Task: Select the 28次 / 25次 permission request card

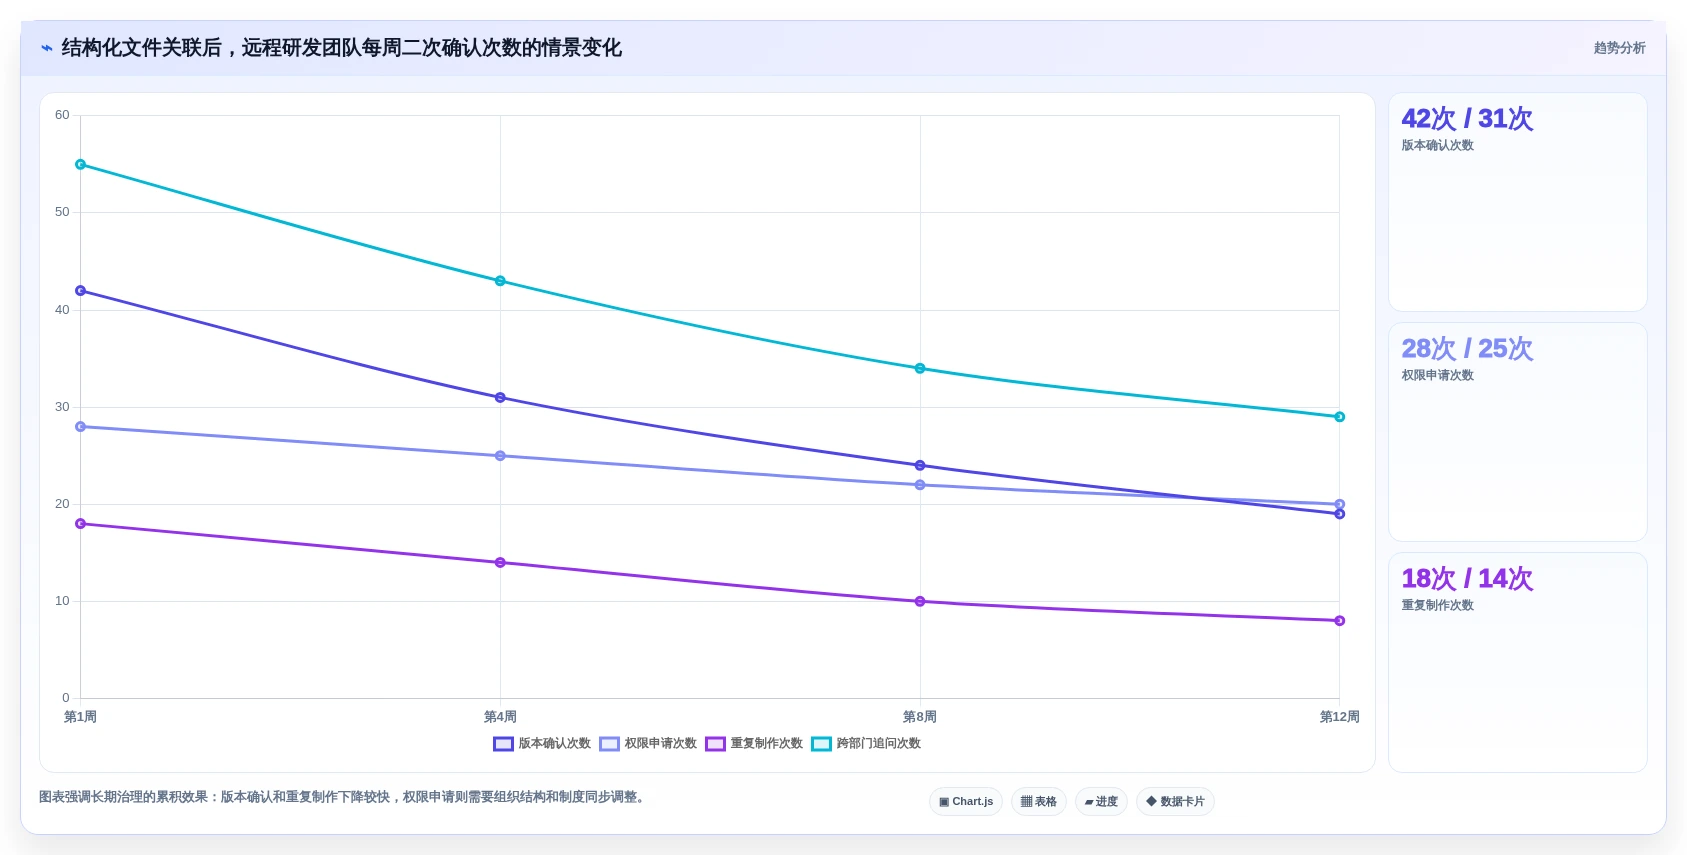Action: (x=1517, y=432)
